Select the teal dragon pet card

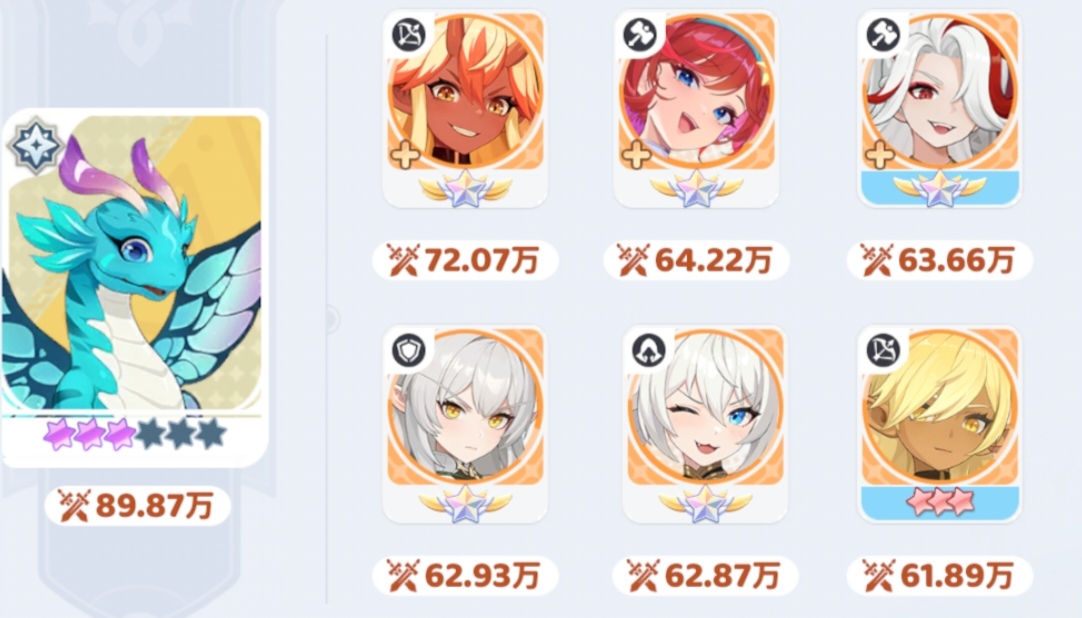[x=135, y=287]
